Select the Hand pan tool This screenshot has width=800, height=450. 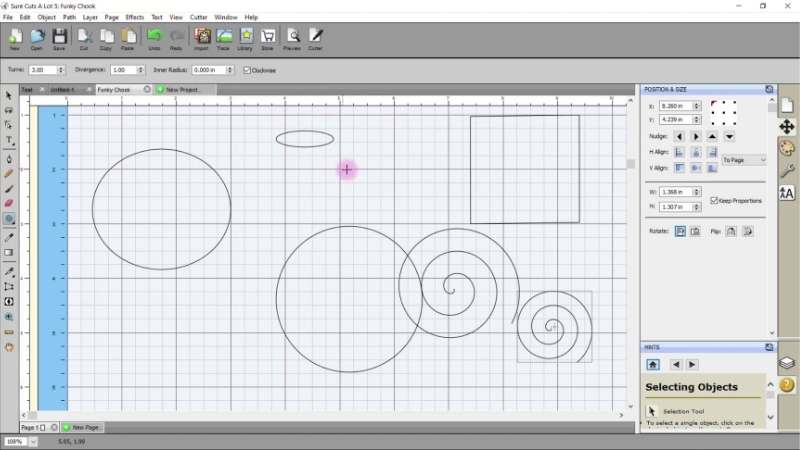(x=9, y=347)
